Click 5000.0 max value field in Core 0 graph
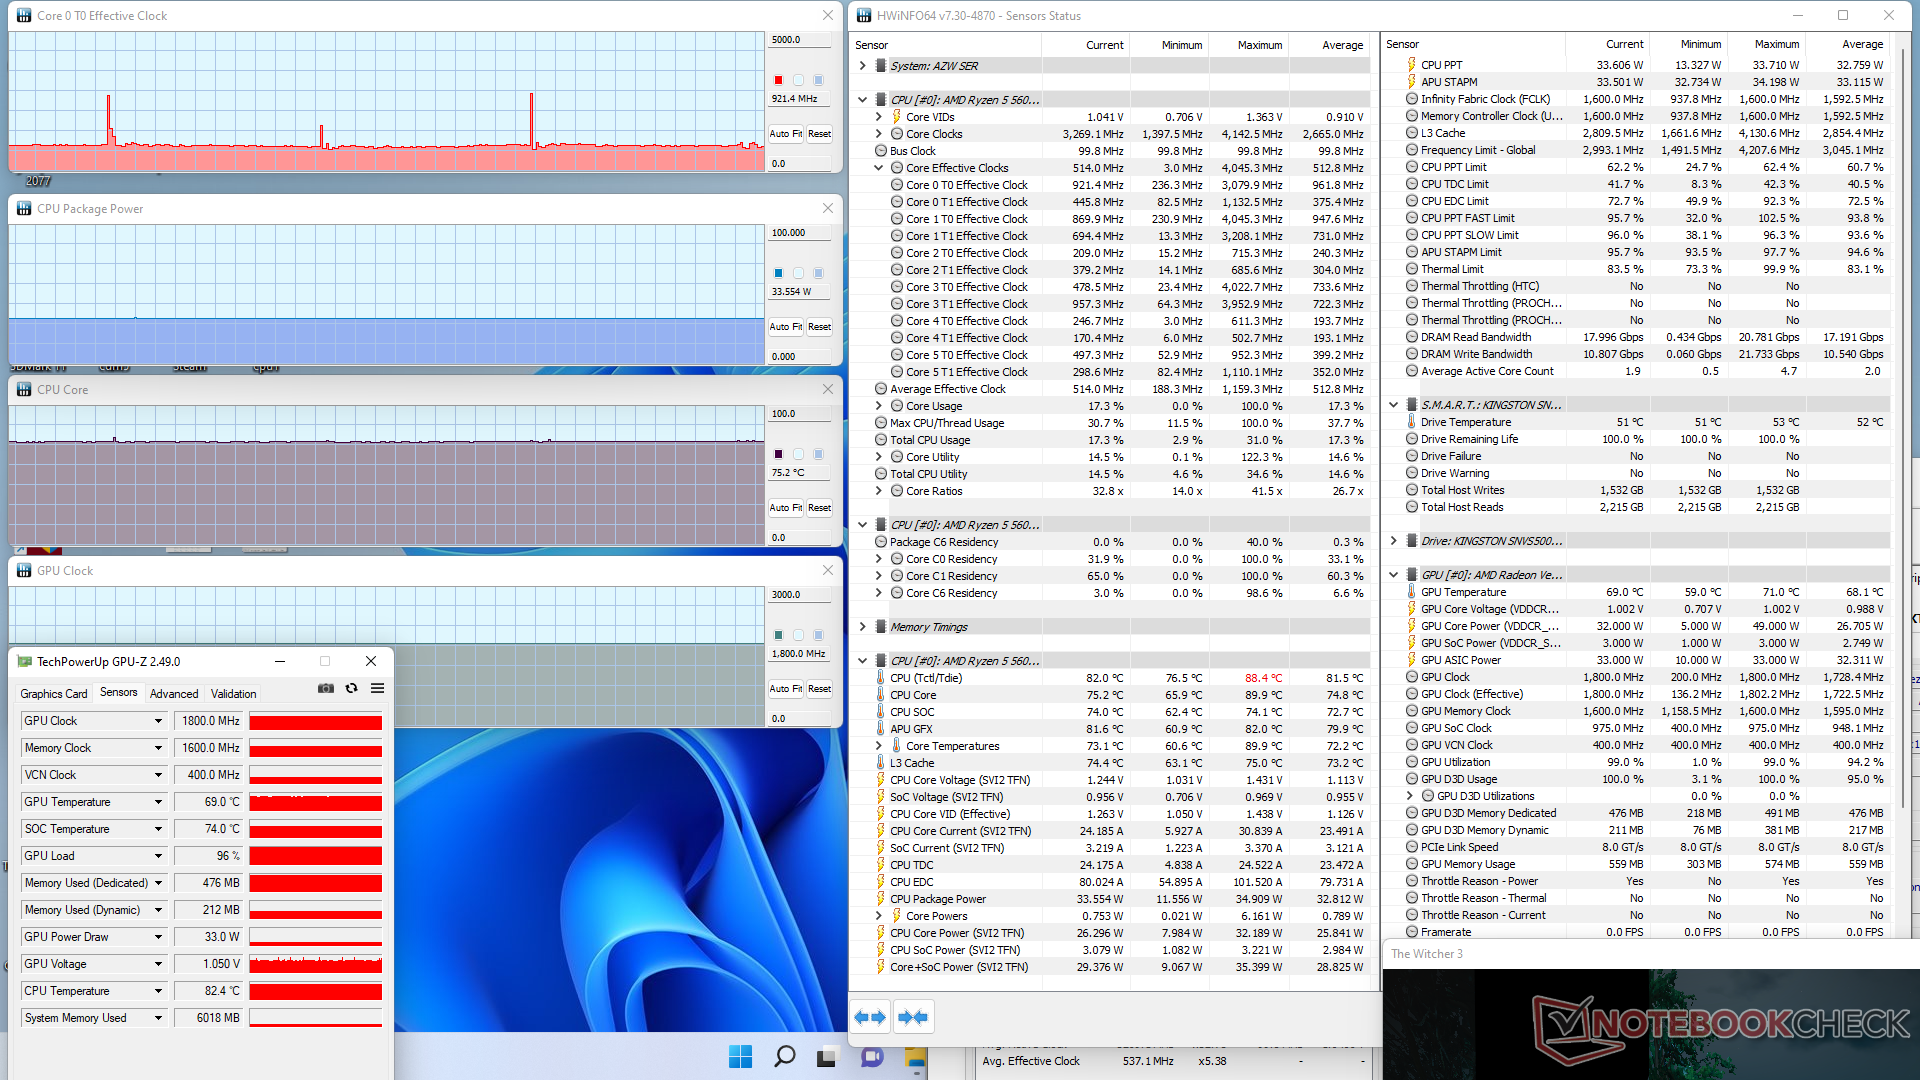The width and height of the screenshot is (1920, 1080). (x=799, y=40)
